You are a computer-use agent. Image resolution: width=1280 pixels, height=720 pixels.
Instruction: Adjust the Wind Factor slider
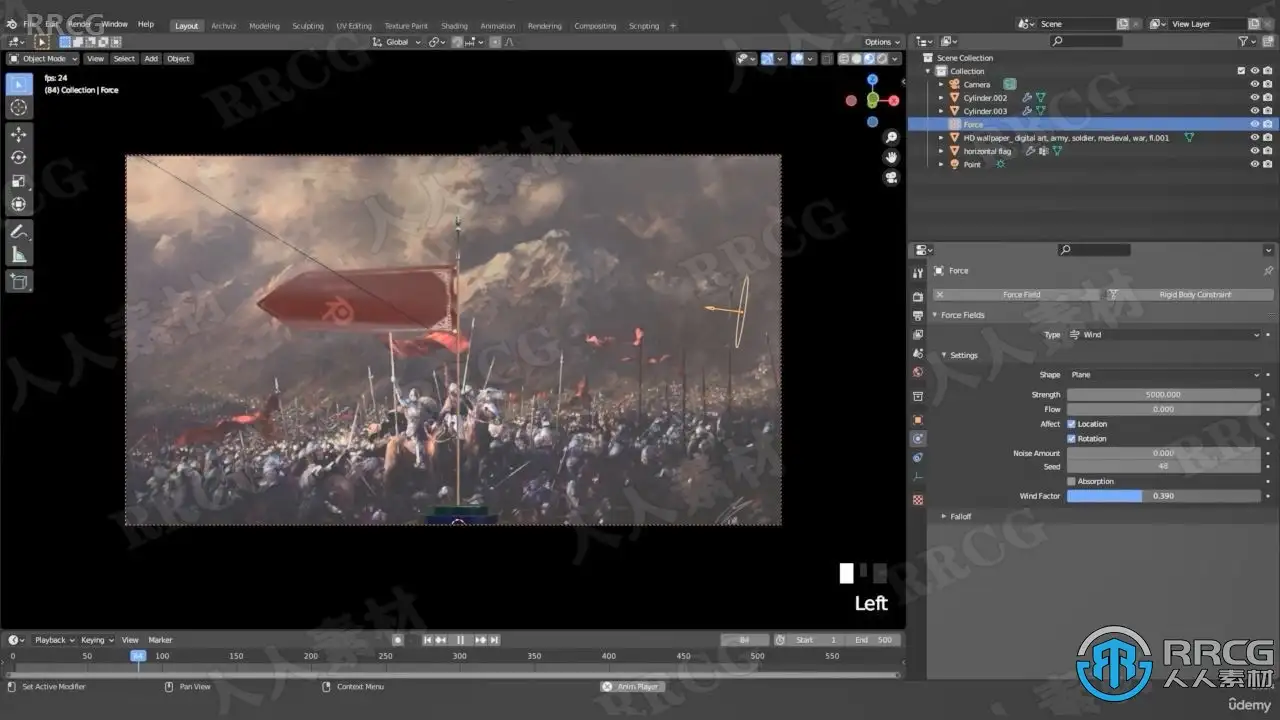click(x=1163, y=496)
